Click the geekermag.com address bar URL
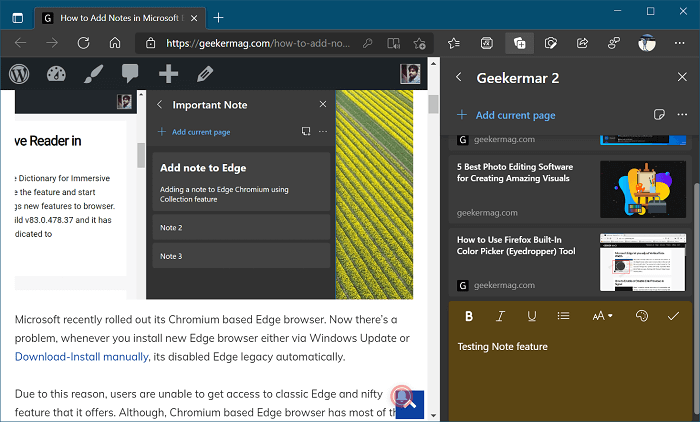Image resolution: width=700 pixels, height=422 pixels. pyautogui.click(x=258, y=43)
